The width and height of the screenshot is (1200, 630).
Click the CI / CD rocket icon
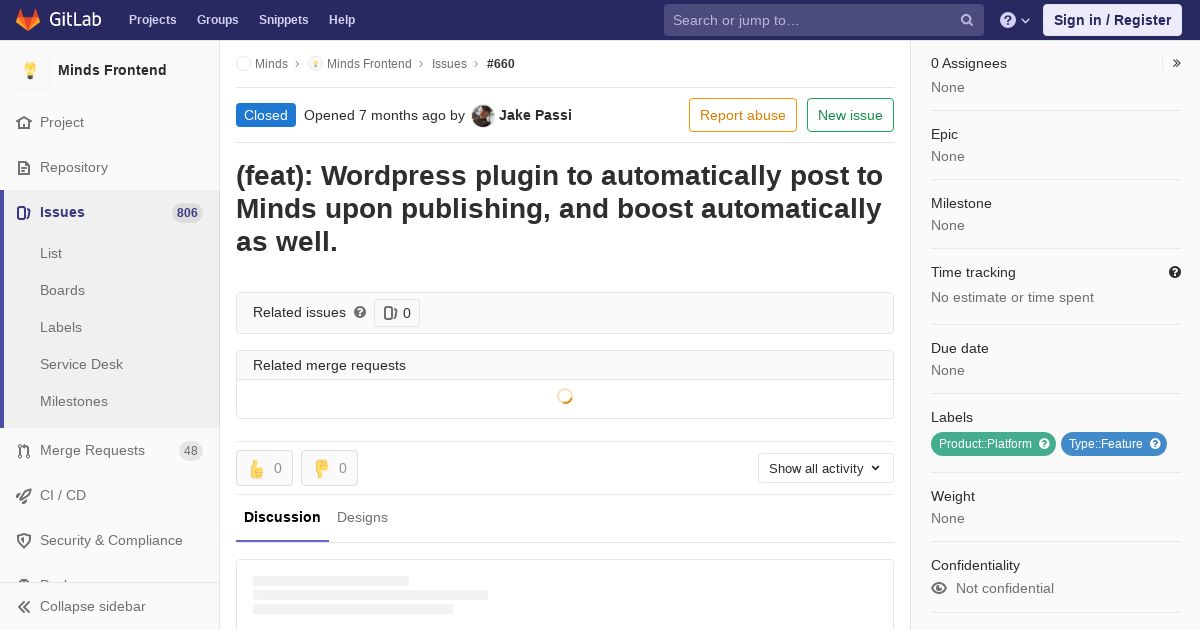(24, 496)
